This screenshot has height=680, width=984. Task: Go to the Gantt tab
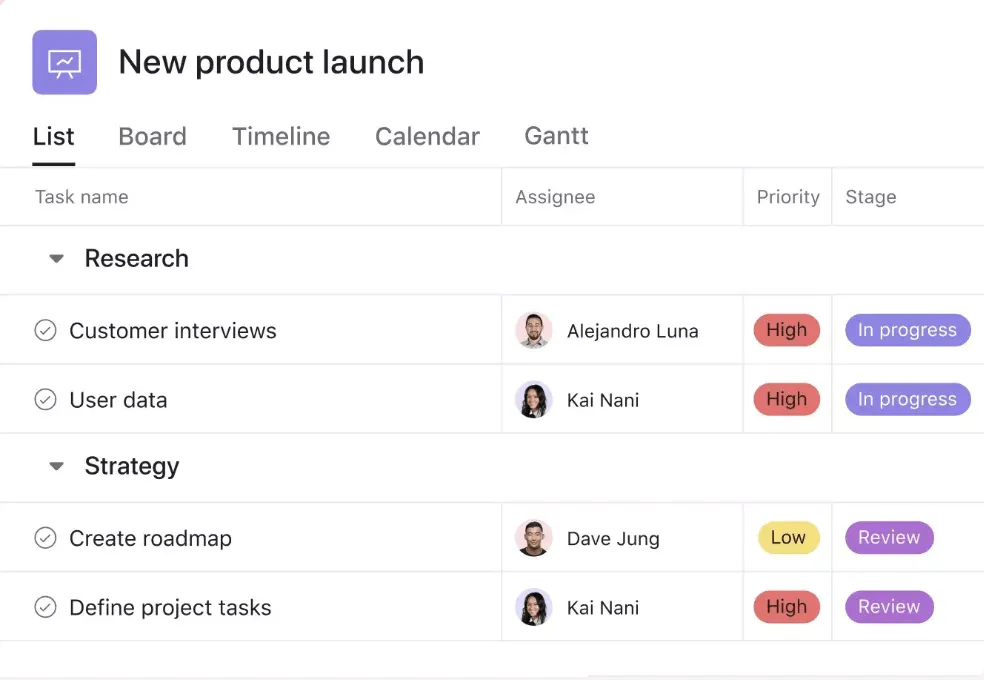(x=557, y=136)
